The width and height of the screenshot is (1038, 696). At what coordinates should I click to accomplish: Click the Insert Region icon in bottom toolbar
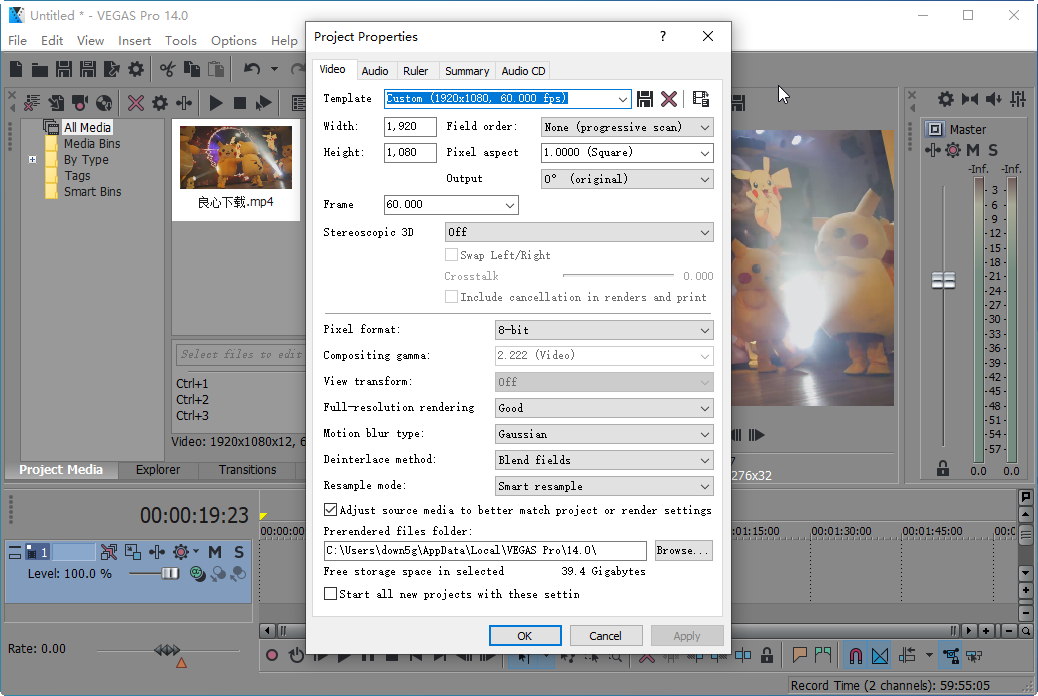pyautogui.click(x=823, y=656)
